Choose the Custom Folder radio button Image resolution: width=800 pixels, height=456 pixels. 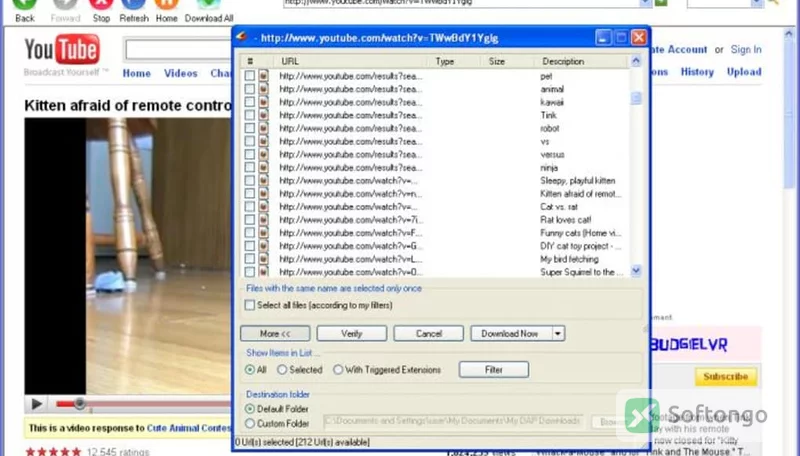coord(249,423)
